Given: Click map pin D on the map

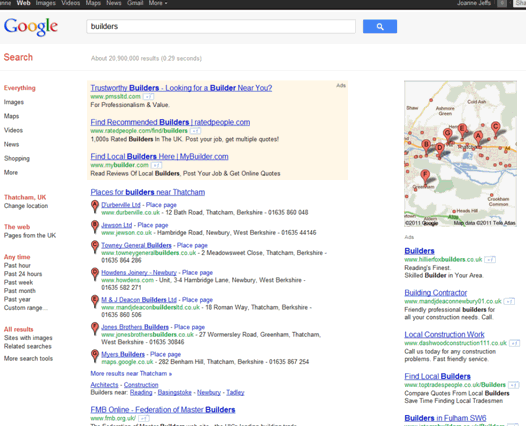Looking at the screenshot, I should point(439,150).
